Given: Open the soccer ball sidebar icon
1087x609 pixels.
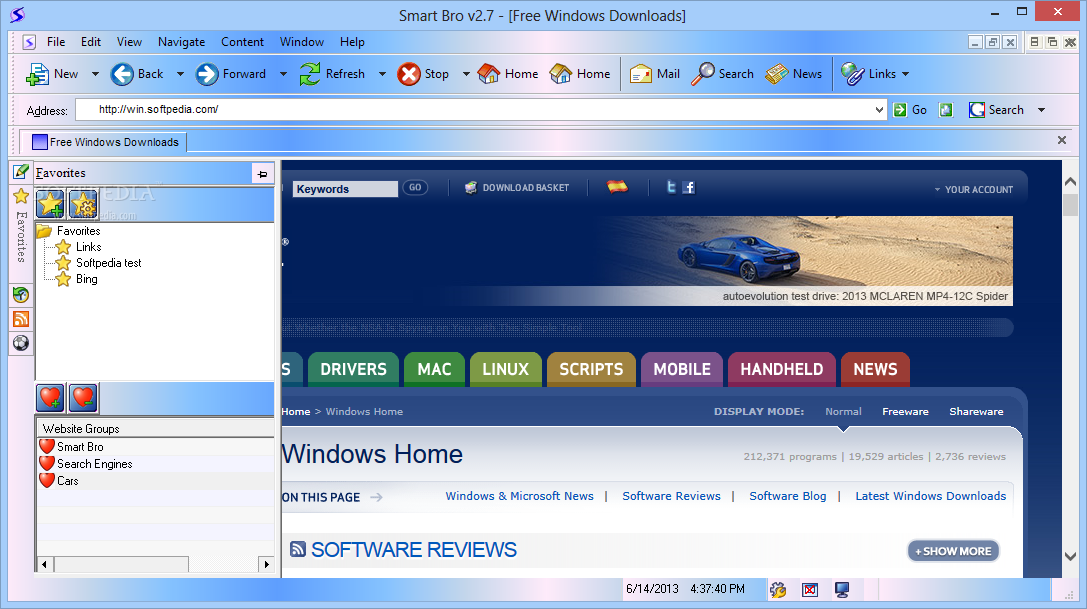Looking at the screenshot, I should [21, 343].
